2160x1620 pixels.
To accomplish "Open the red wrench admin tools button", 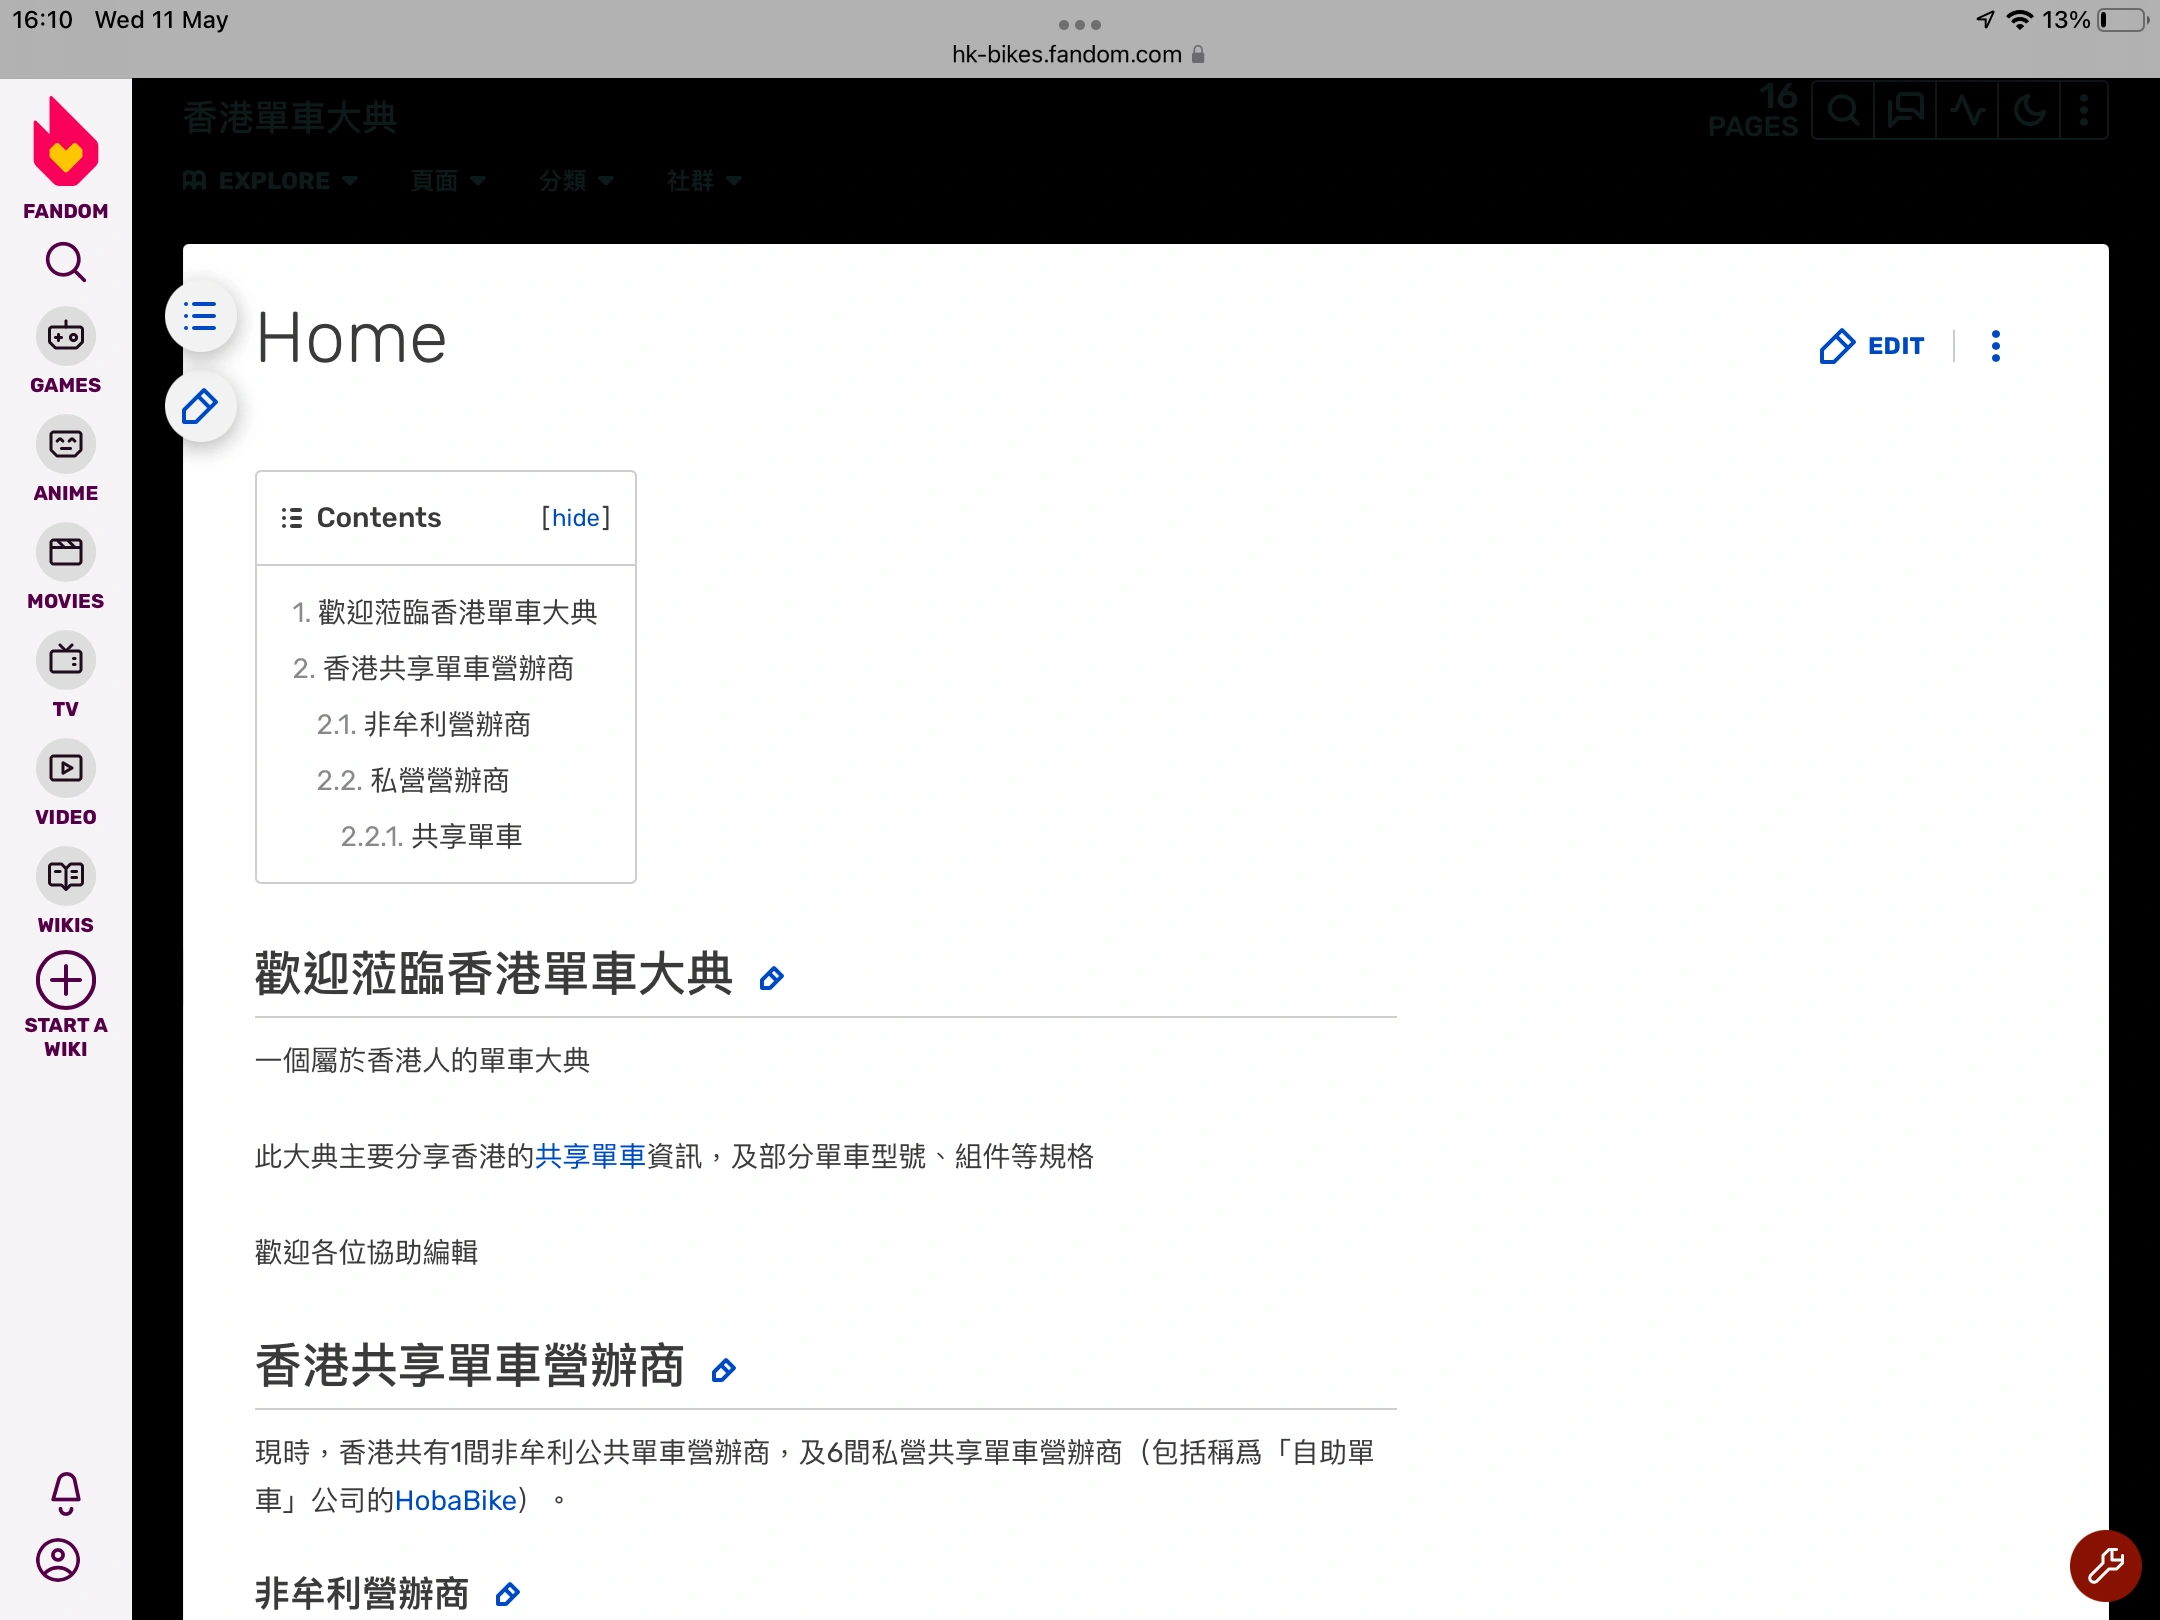I will point(2105,1565).
